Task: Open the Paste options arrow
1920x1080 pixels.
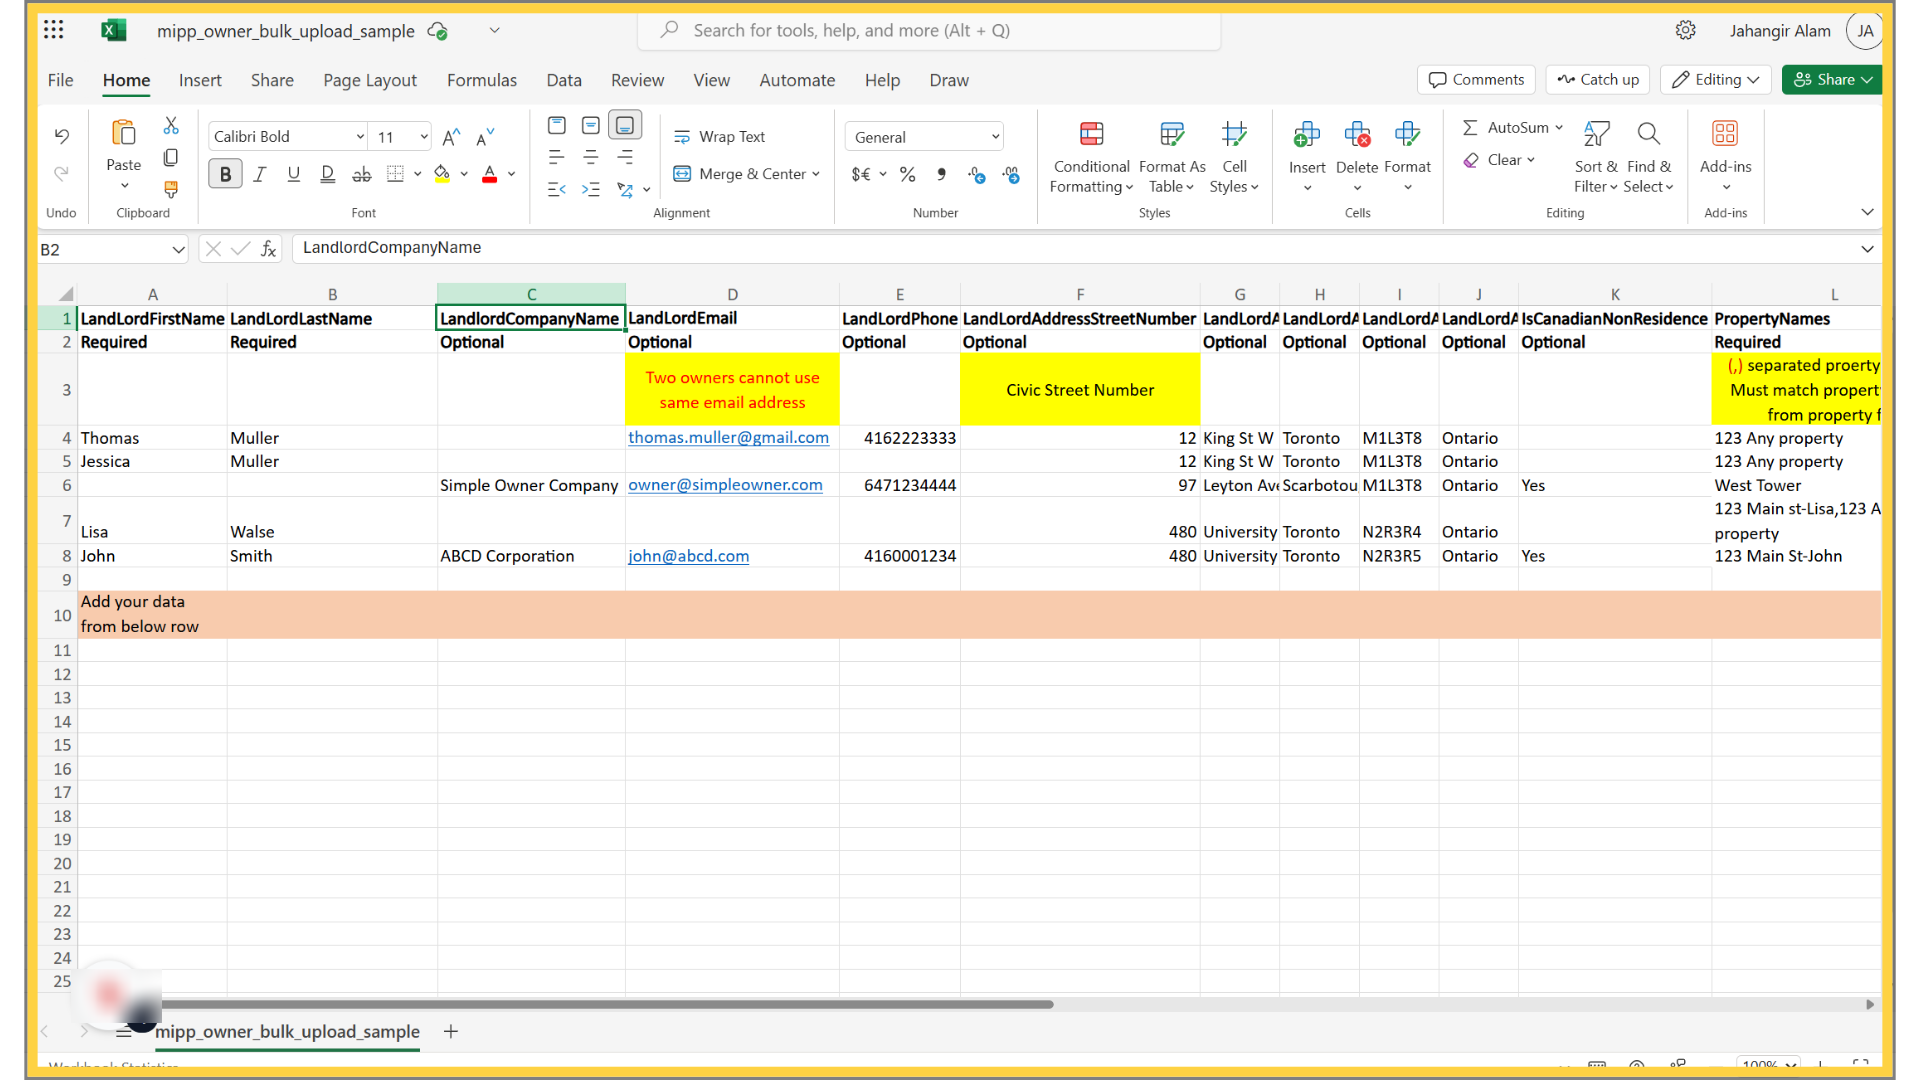Action: pyautogui.click(x=124, y=186)
